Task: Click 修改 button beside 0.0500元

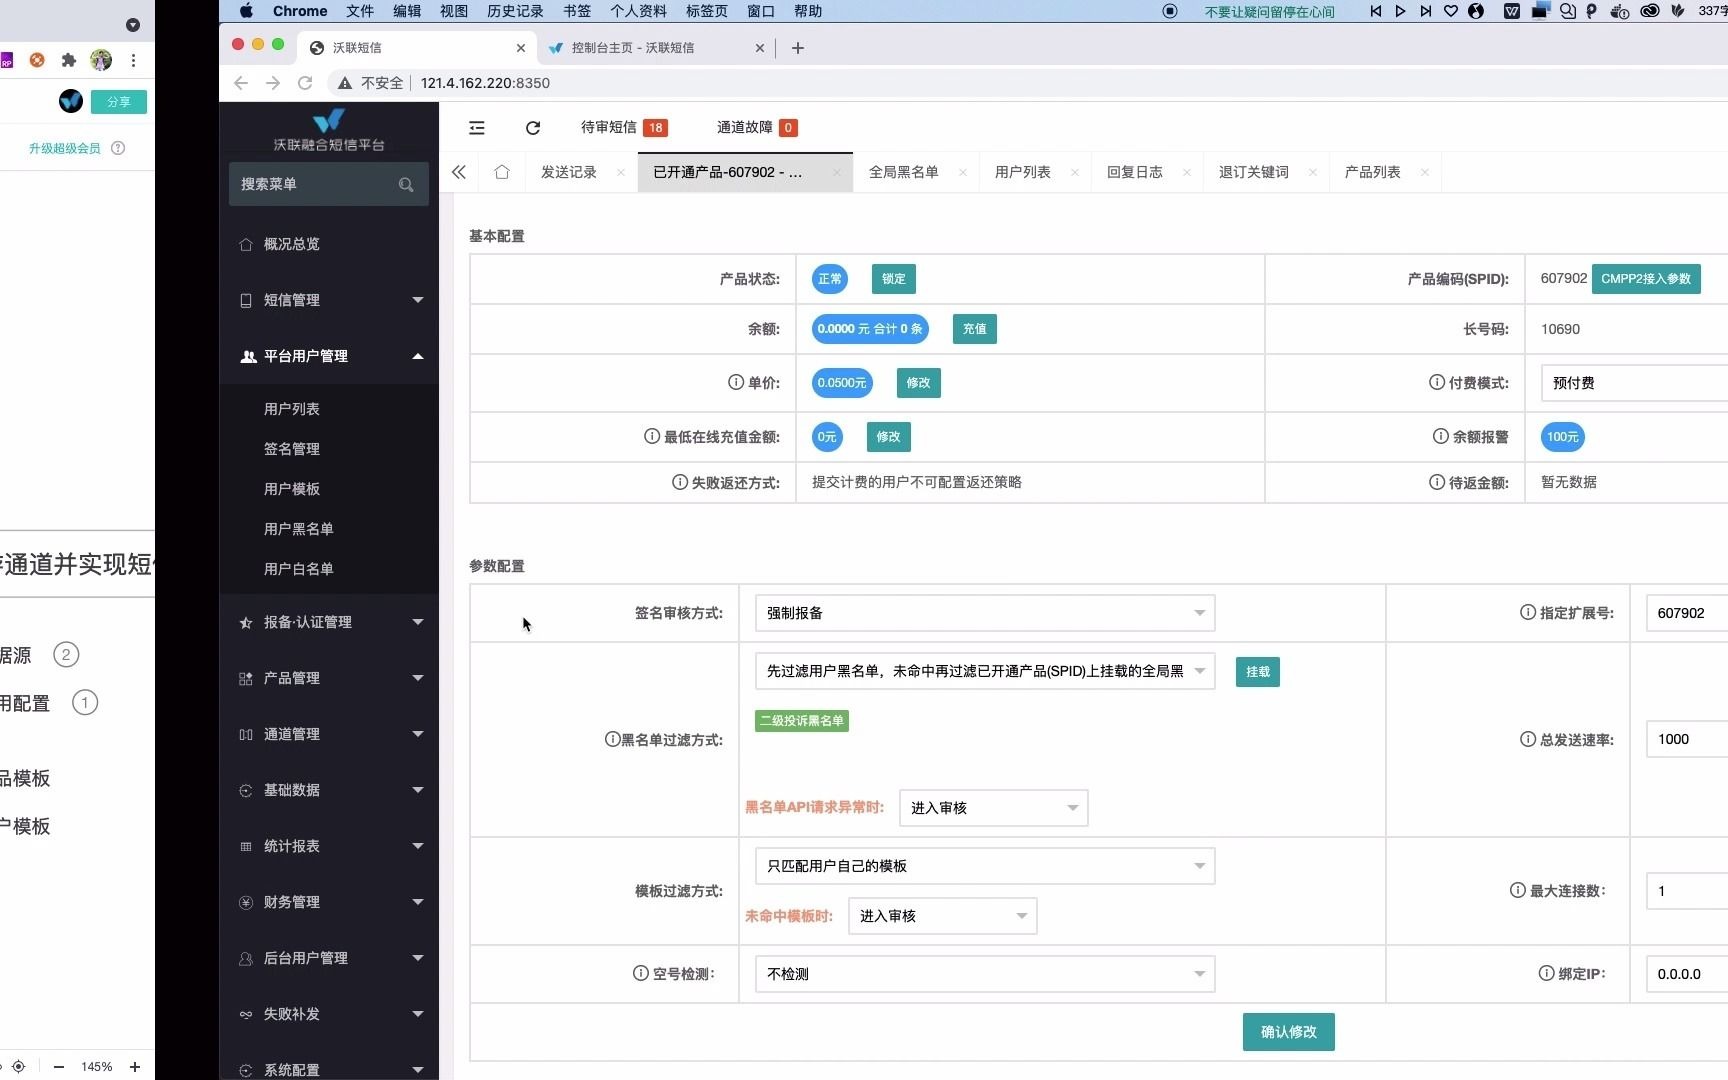Action: click(918, 383)
